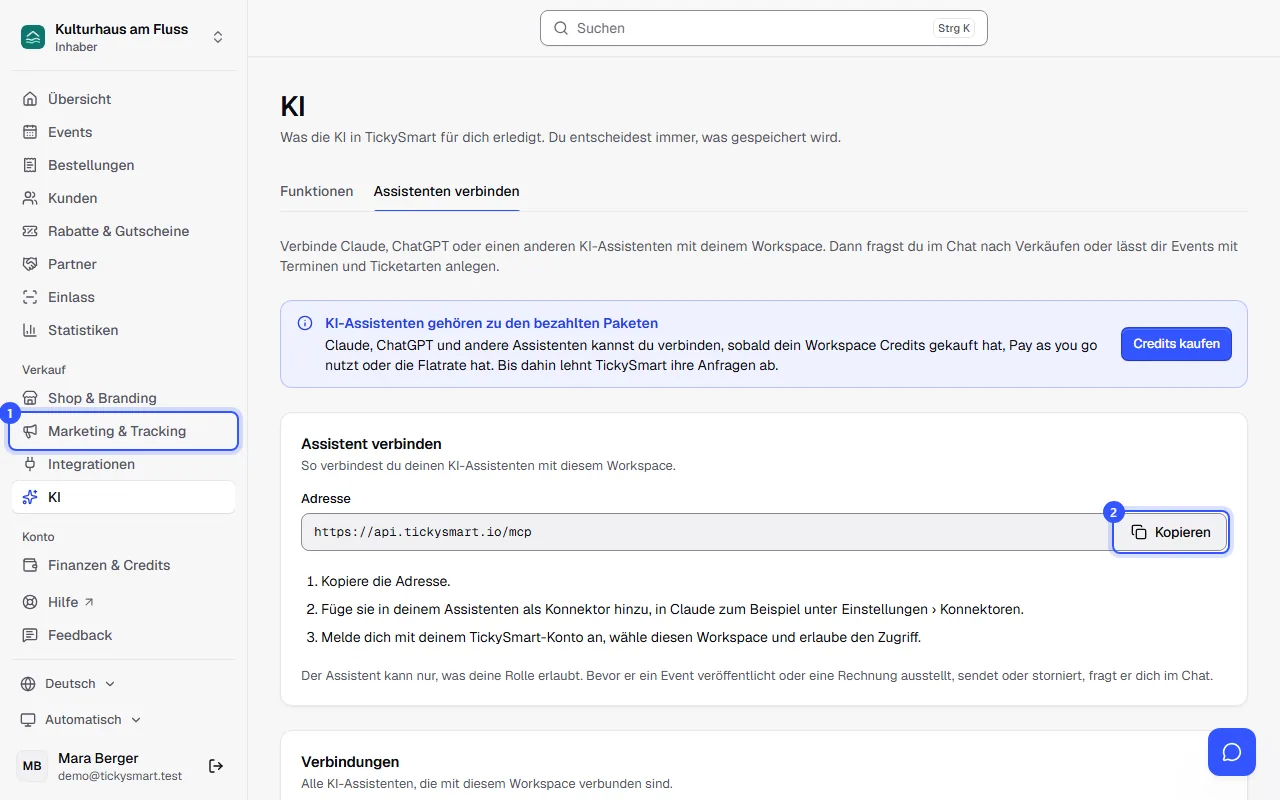Image resolution: width=1280 pixels, height=800 pixels.
Task: Open the Finanzen & Credits wallet icon
Action: 30,565
